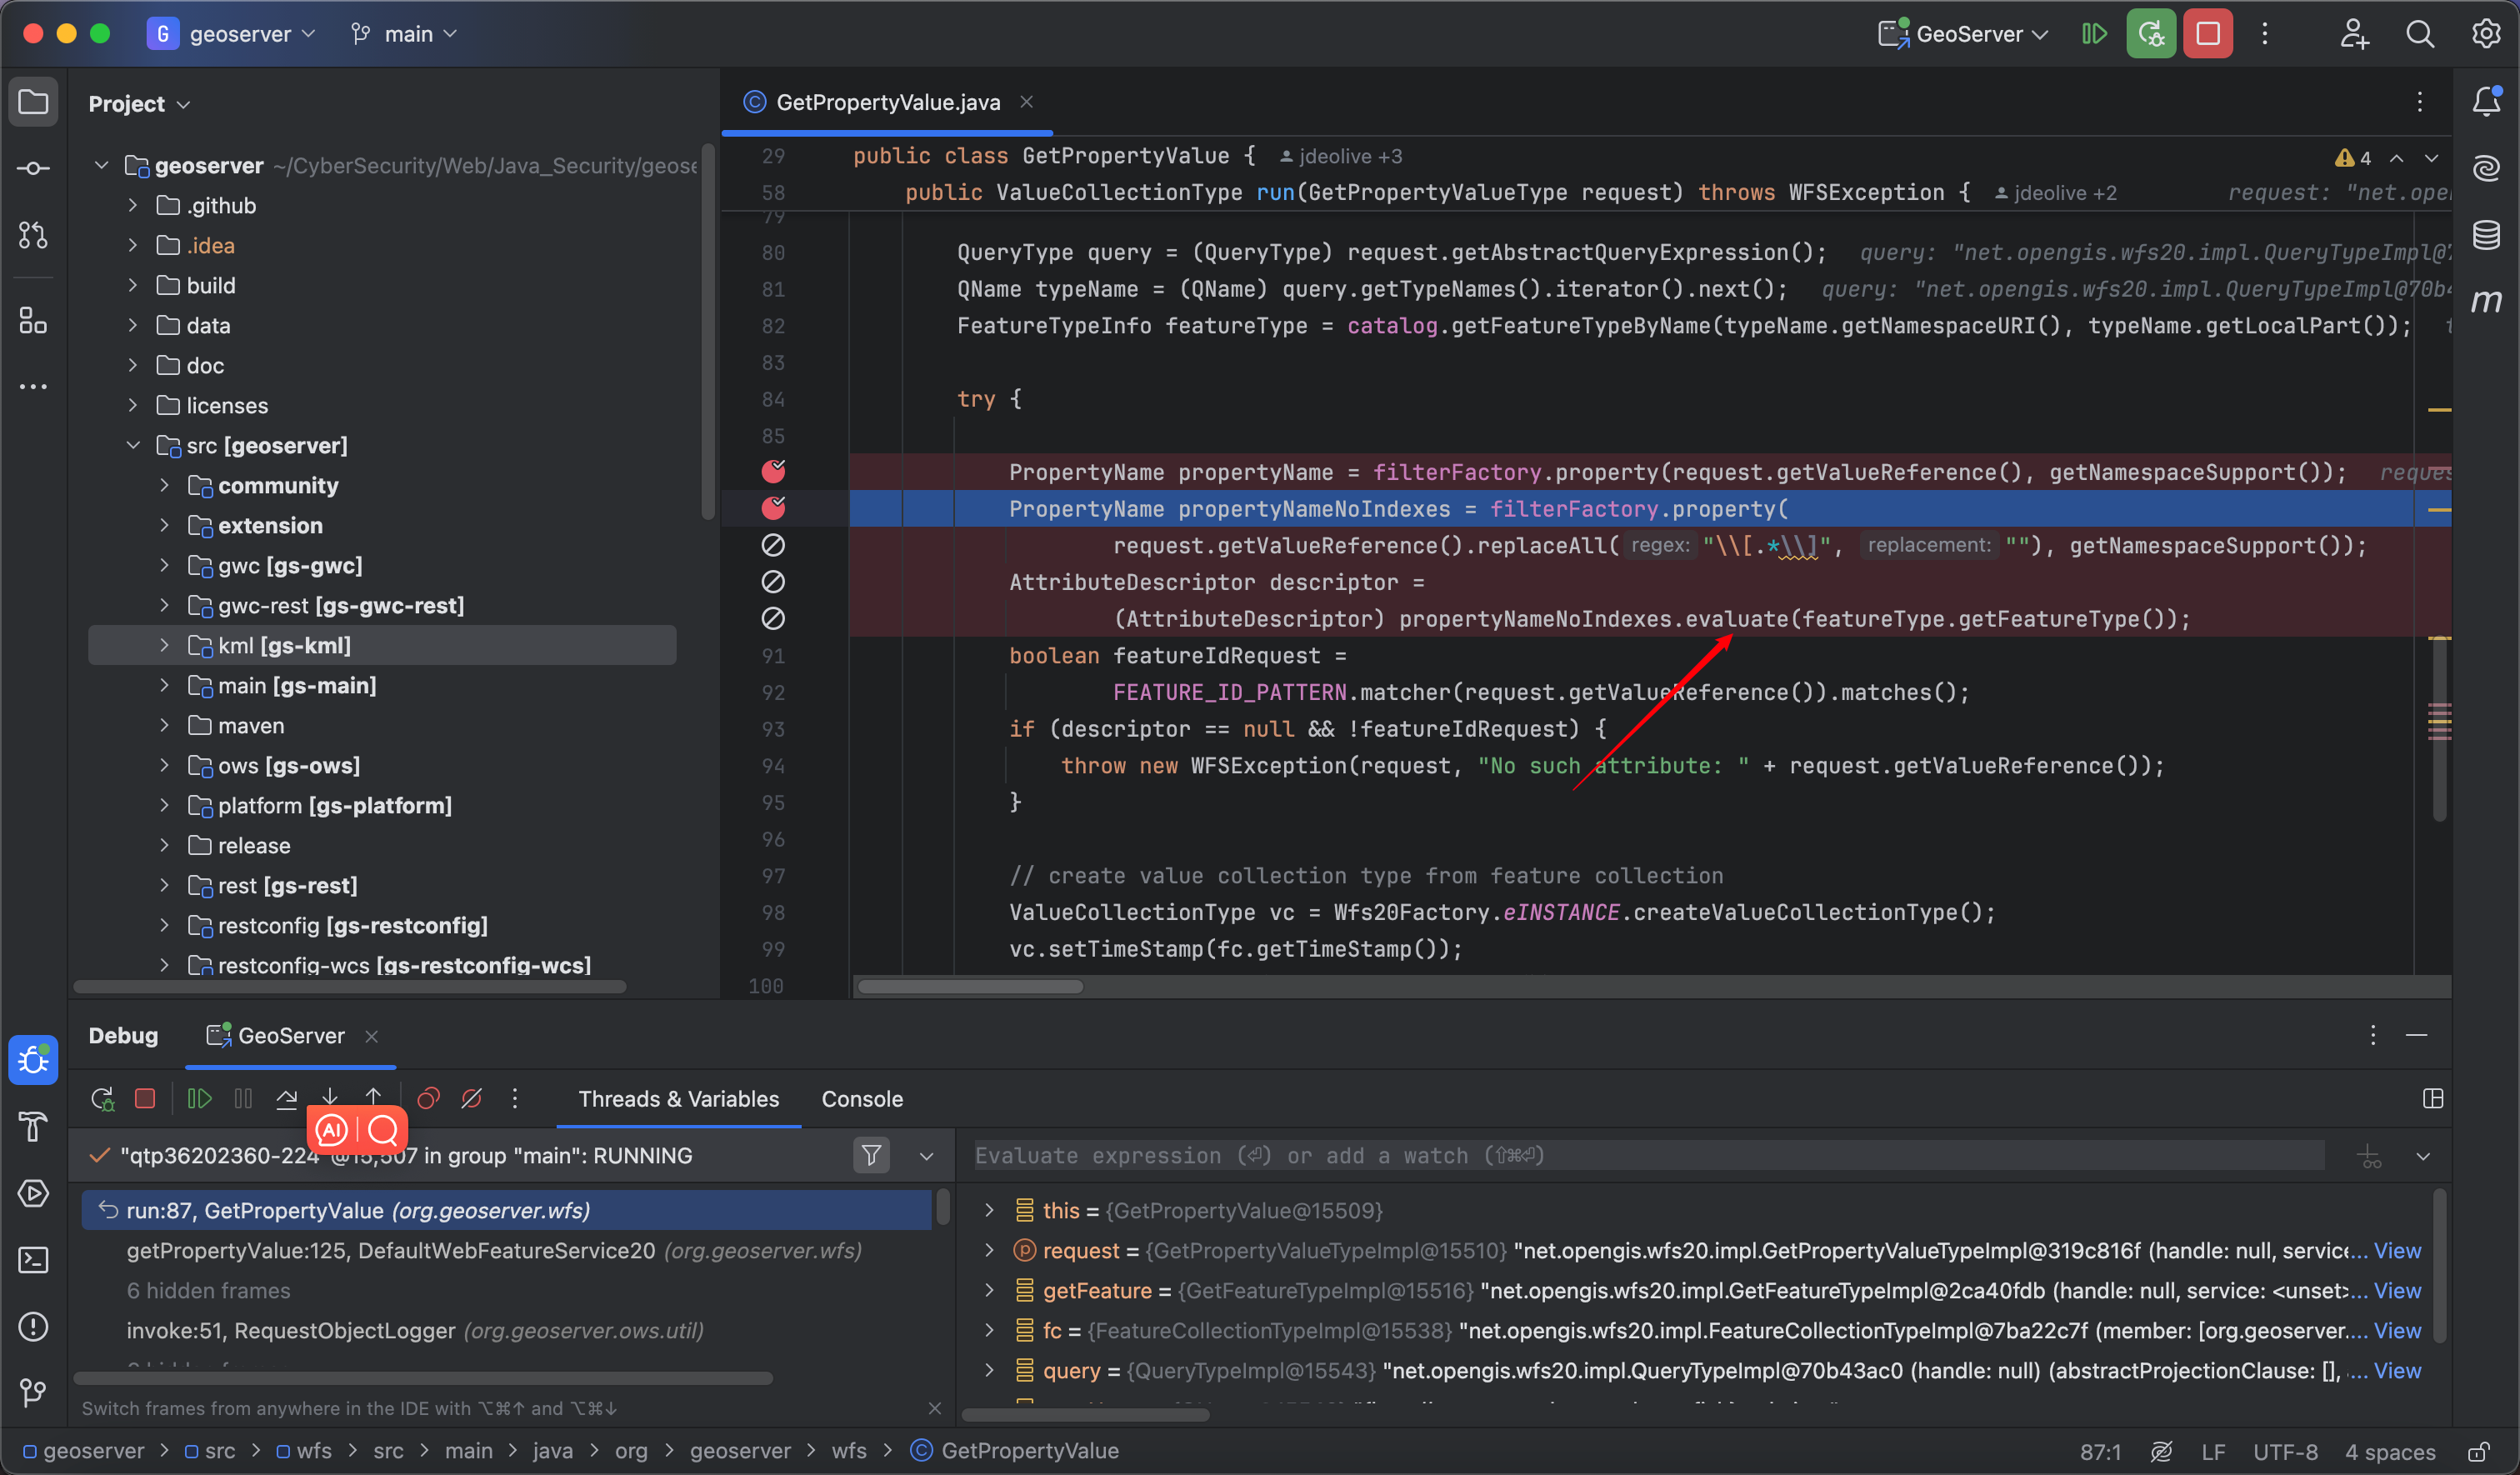
Task: Click Step Over in debug toolbar
Action: click(286, 1098)
